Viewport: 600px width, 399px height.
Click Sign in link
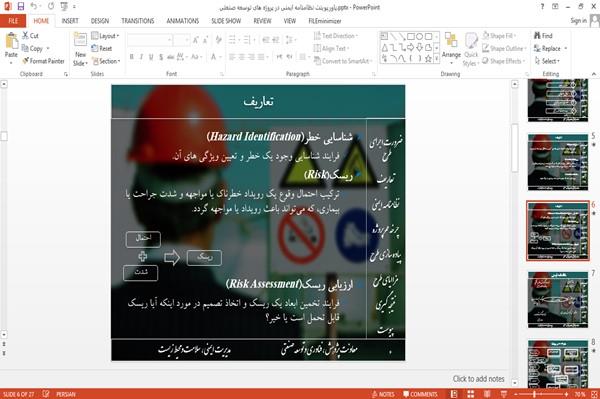tap(578, 21)
